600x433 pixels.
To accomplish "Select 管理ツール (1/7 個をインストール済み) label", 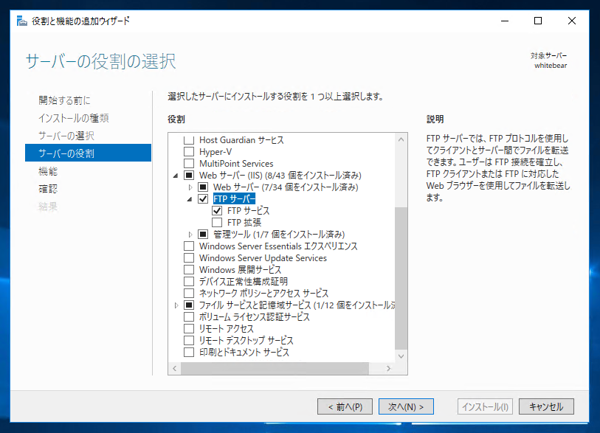I will pos(279,234).
